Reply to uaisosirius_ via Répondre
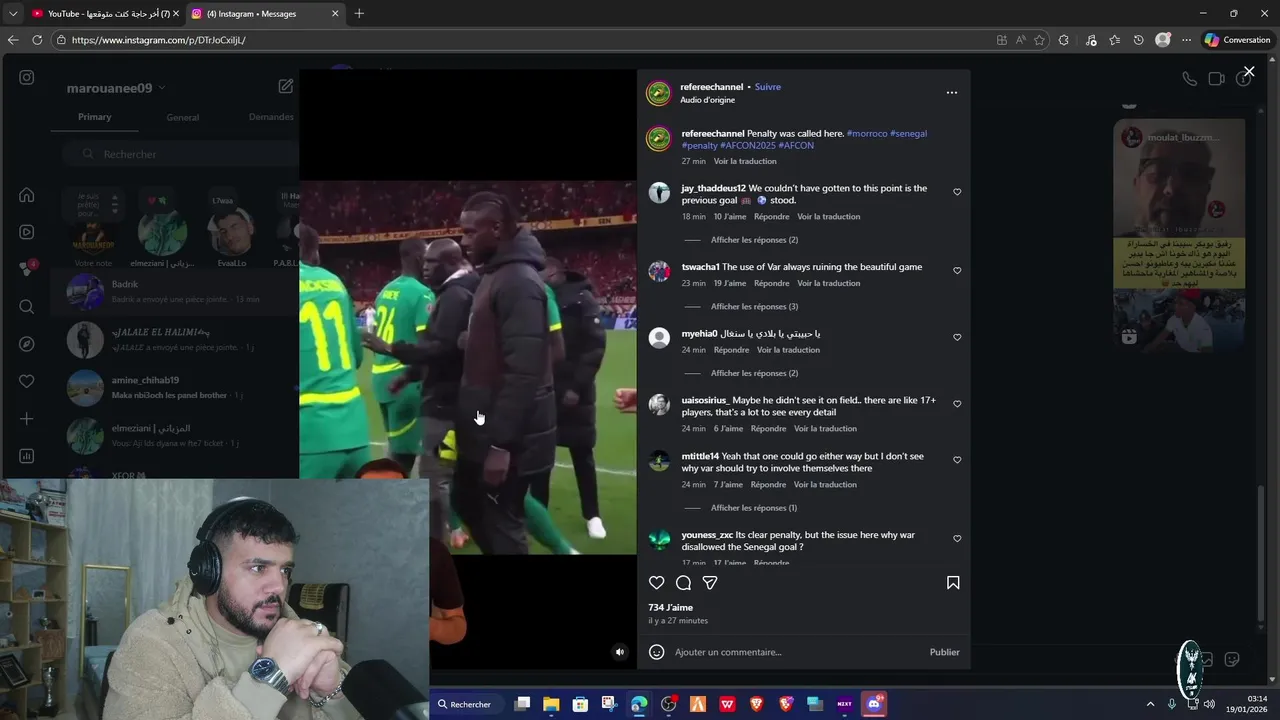 pos(768,428)
